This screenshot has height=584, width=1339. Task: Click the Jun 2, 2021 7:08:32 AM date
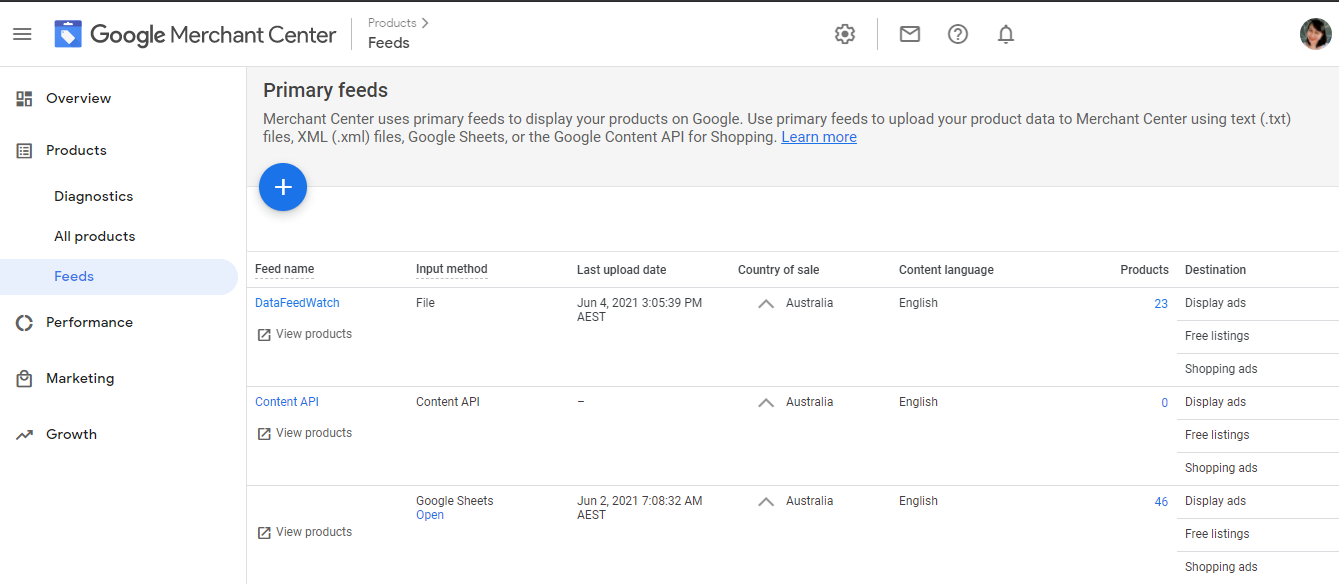[639, 508]
